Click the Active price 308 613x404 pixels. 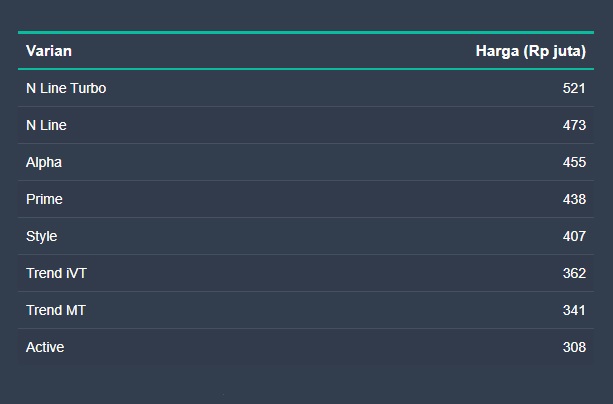point(574,347)
